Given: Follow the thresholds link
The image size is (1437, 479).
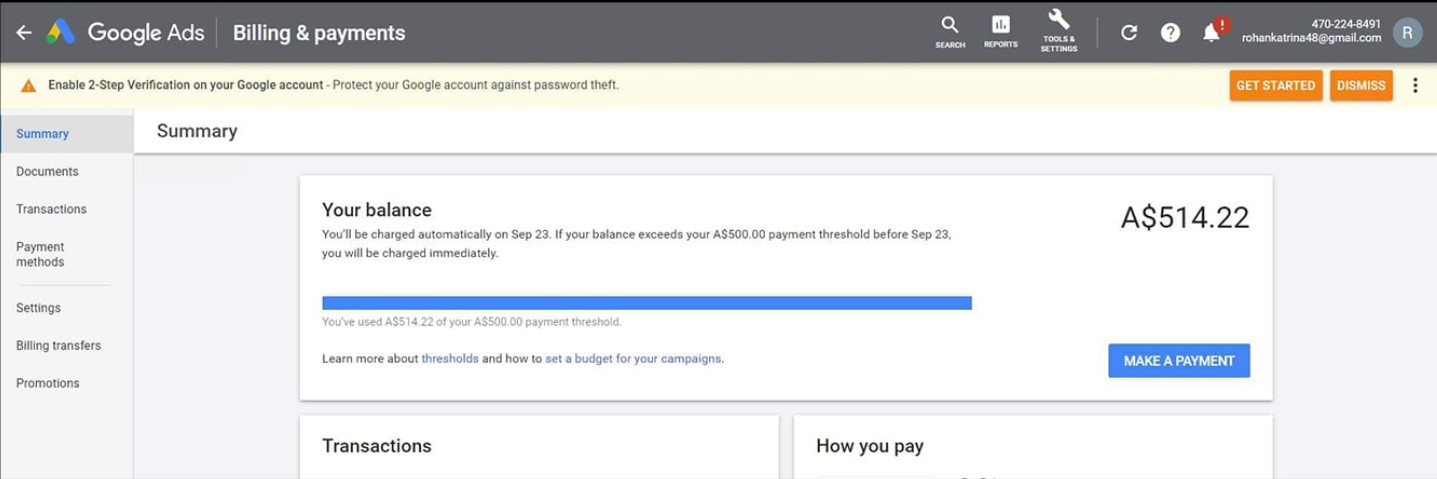Looking at the screenshot, I should [449, 359].
